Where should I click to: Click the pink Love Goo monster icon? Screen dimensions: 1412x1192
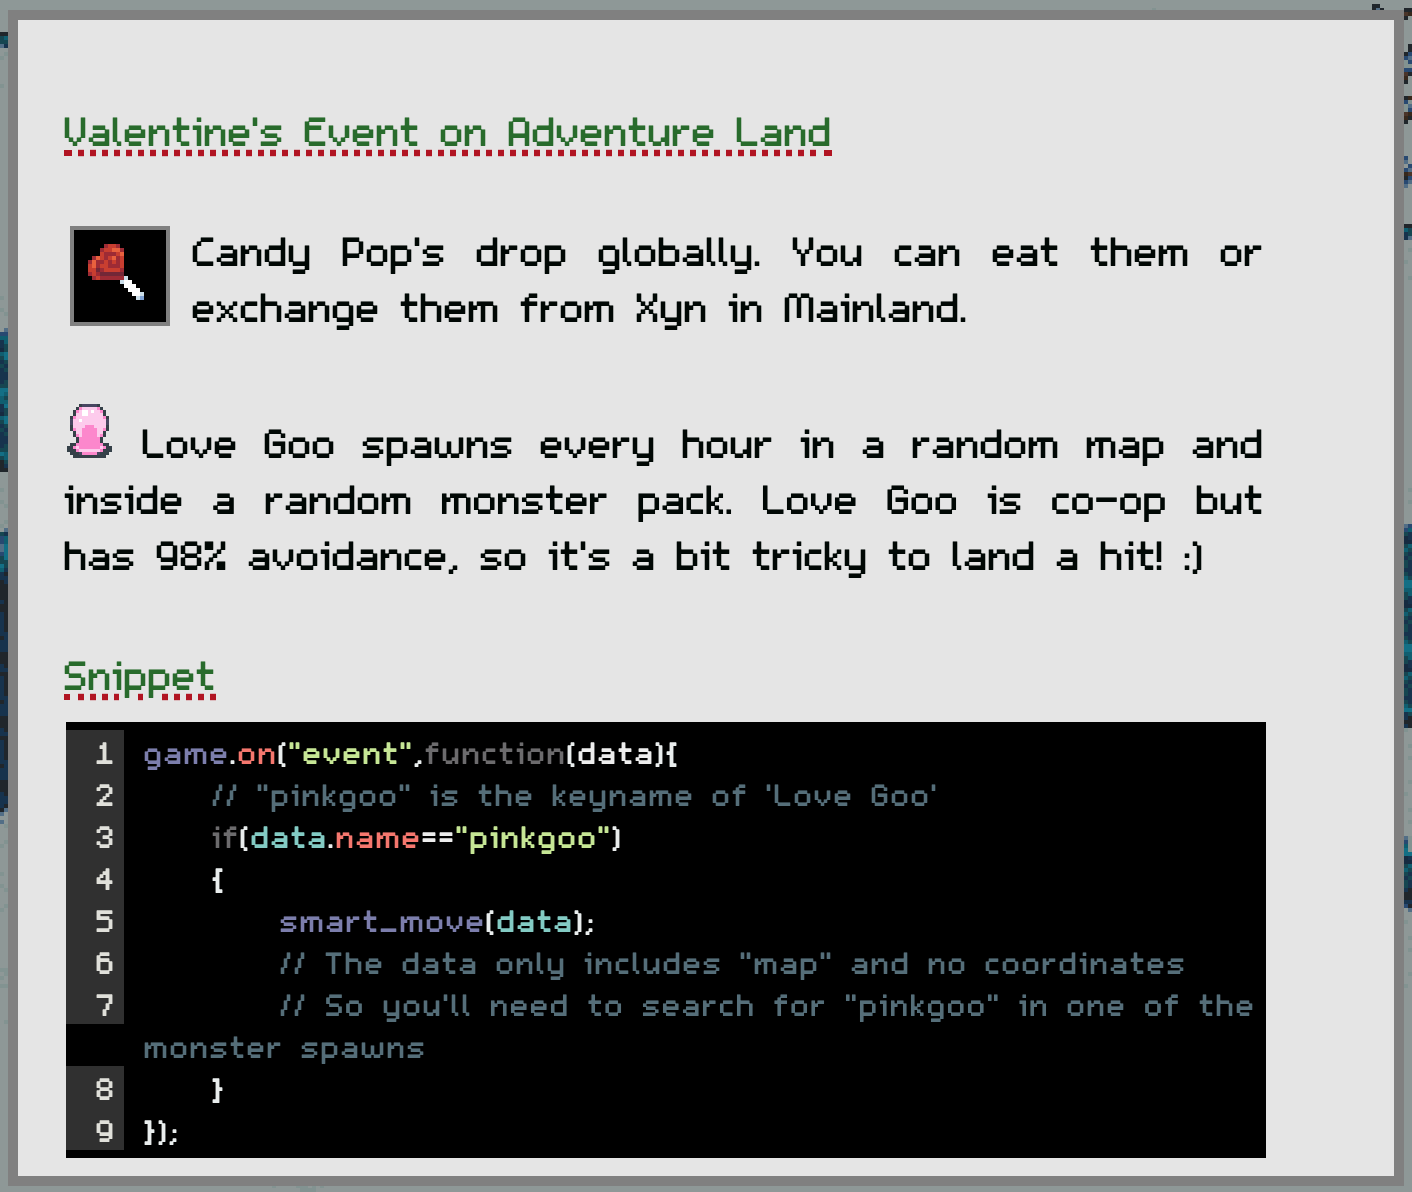point(89,431)
